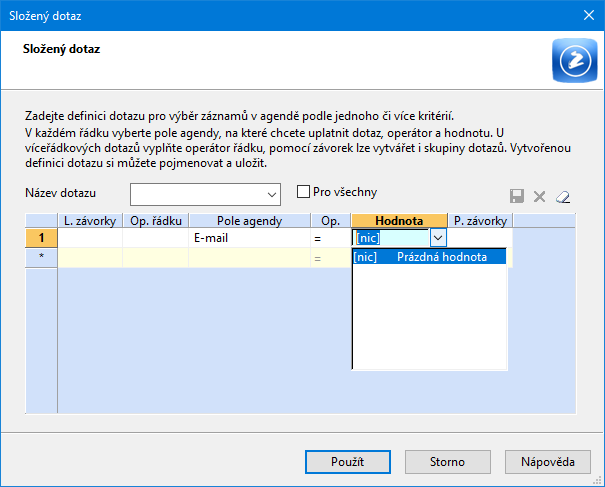Screen dimensions: 605x487
Task: Open help with Nápověda button
Action: pyautogui.click(x=548, y=462)
